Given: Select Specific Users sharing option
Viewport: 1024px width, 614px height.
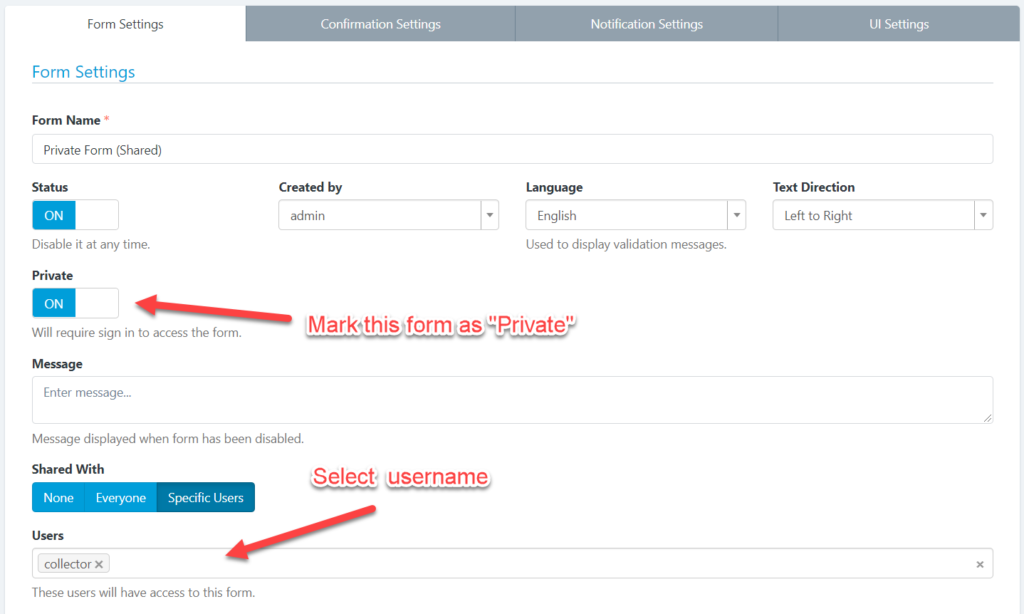Looking at the screenshot, I should coord(205,497).
